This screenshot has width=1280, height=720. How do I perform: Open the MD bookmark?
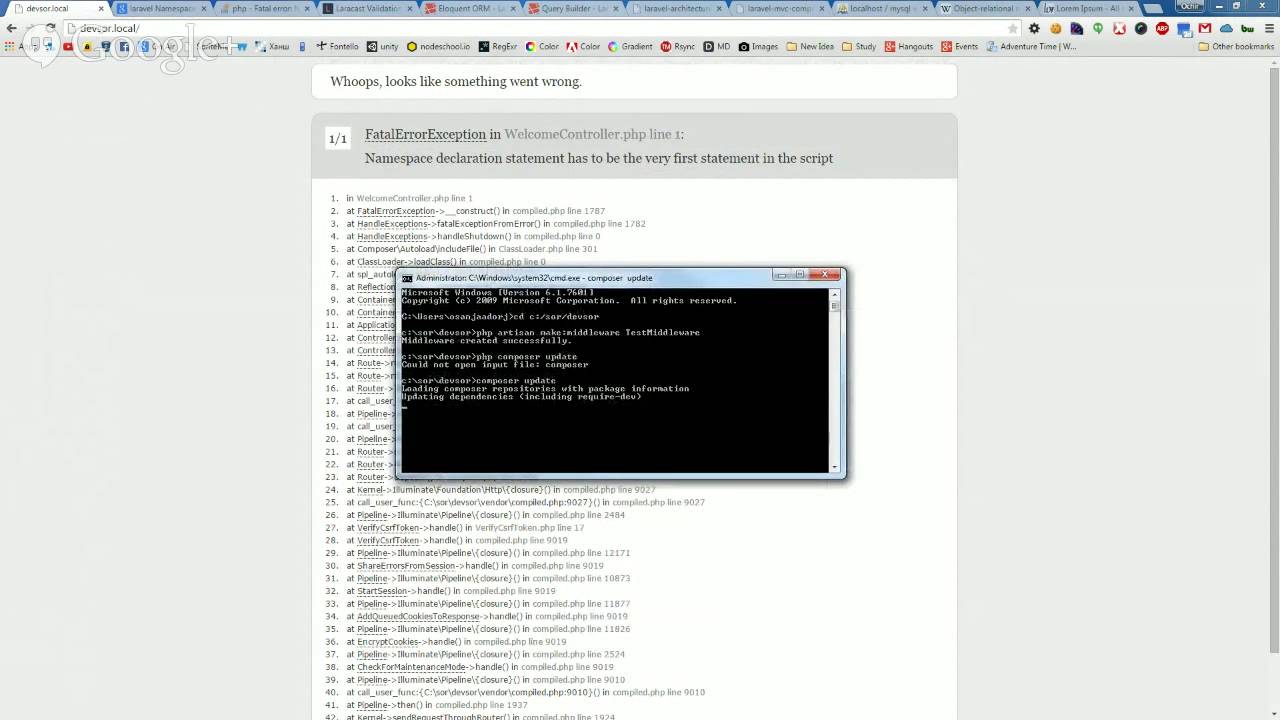click(x=716, y=46)
